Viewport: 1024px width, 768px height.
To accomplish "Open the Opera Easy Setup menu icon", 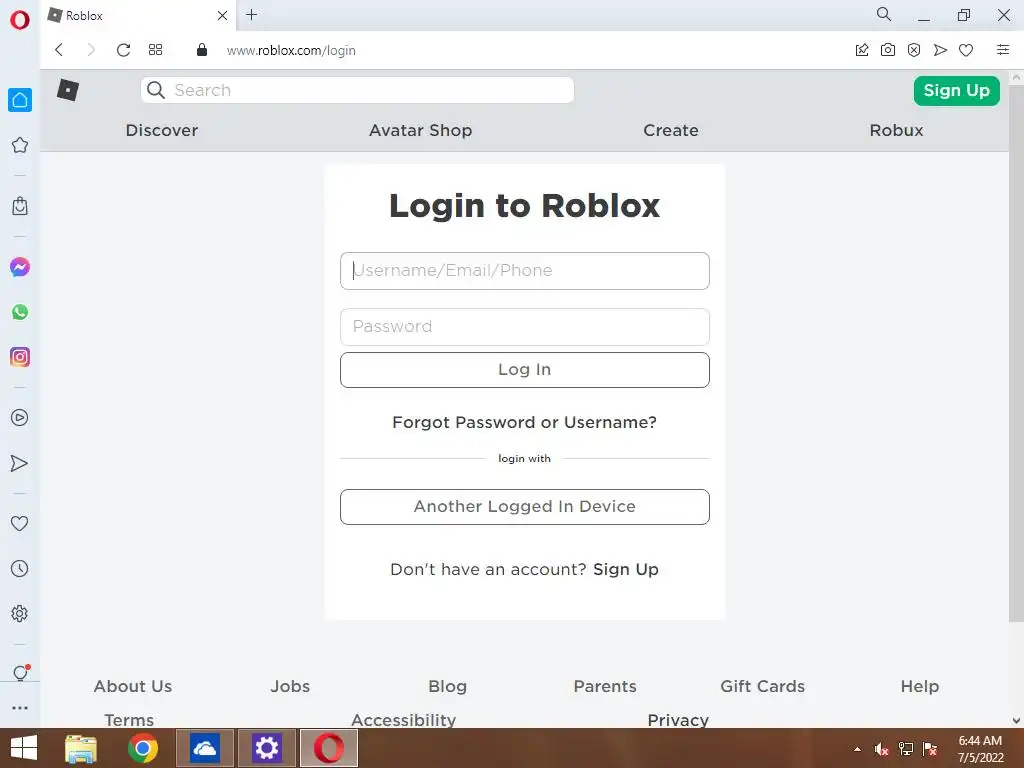I will pyautogui.click(x=1003, y=50).
